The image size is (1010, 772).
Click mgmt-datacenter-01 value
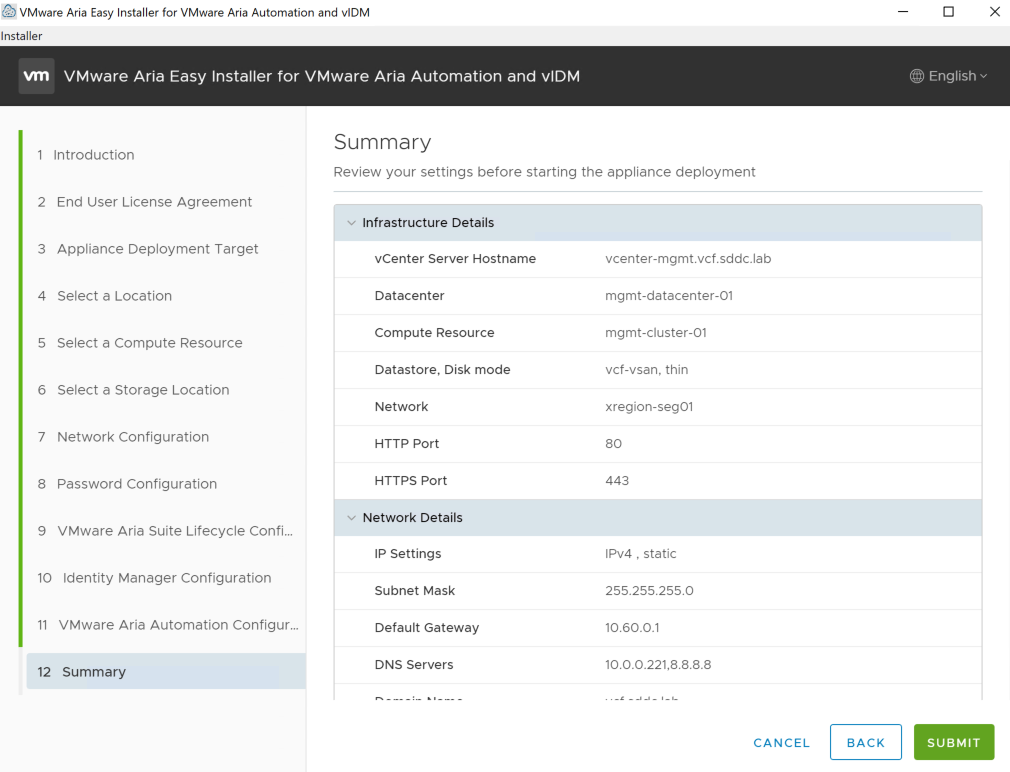pyautogui.click(x=669, y=296)
